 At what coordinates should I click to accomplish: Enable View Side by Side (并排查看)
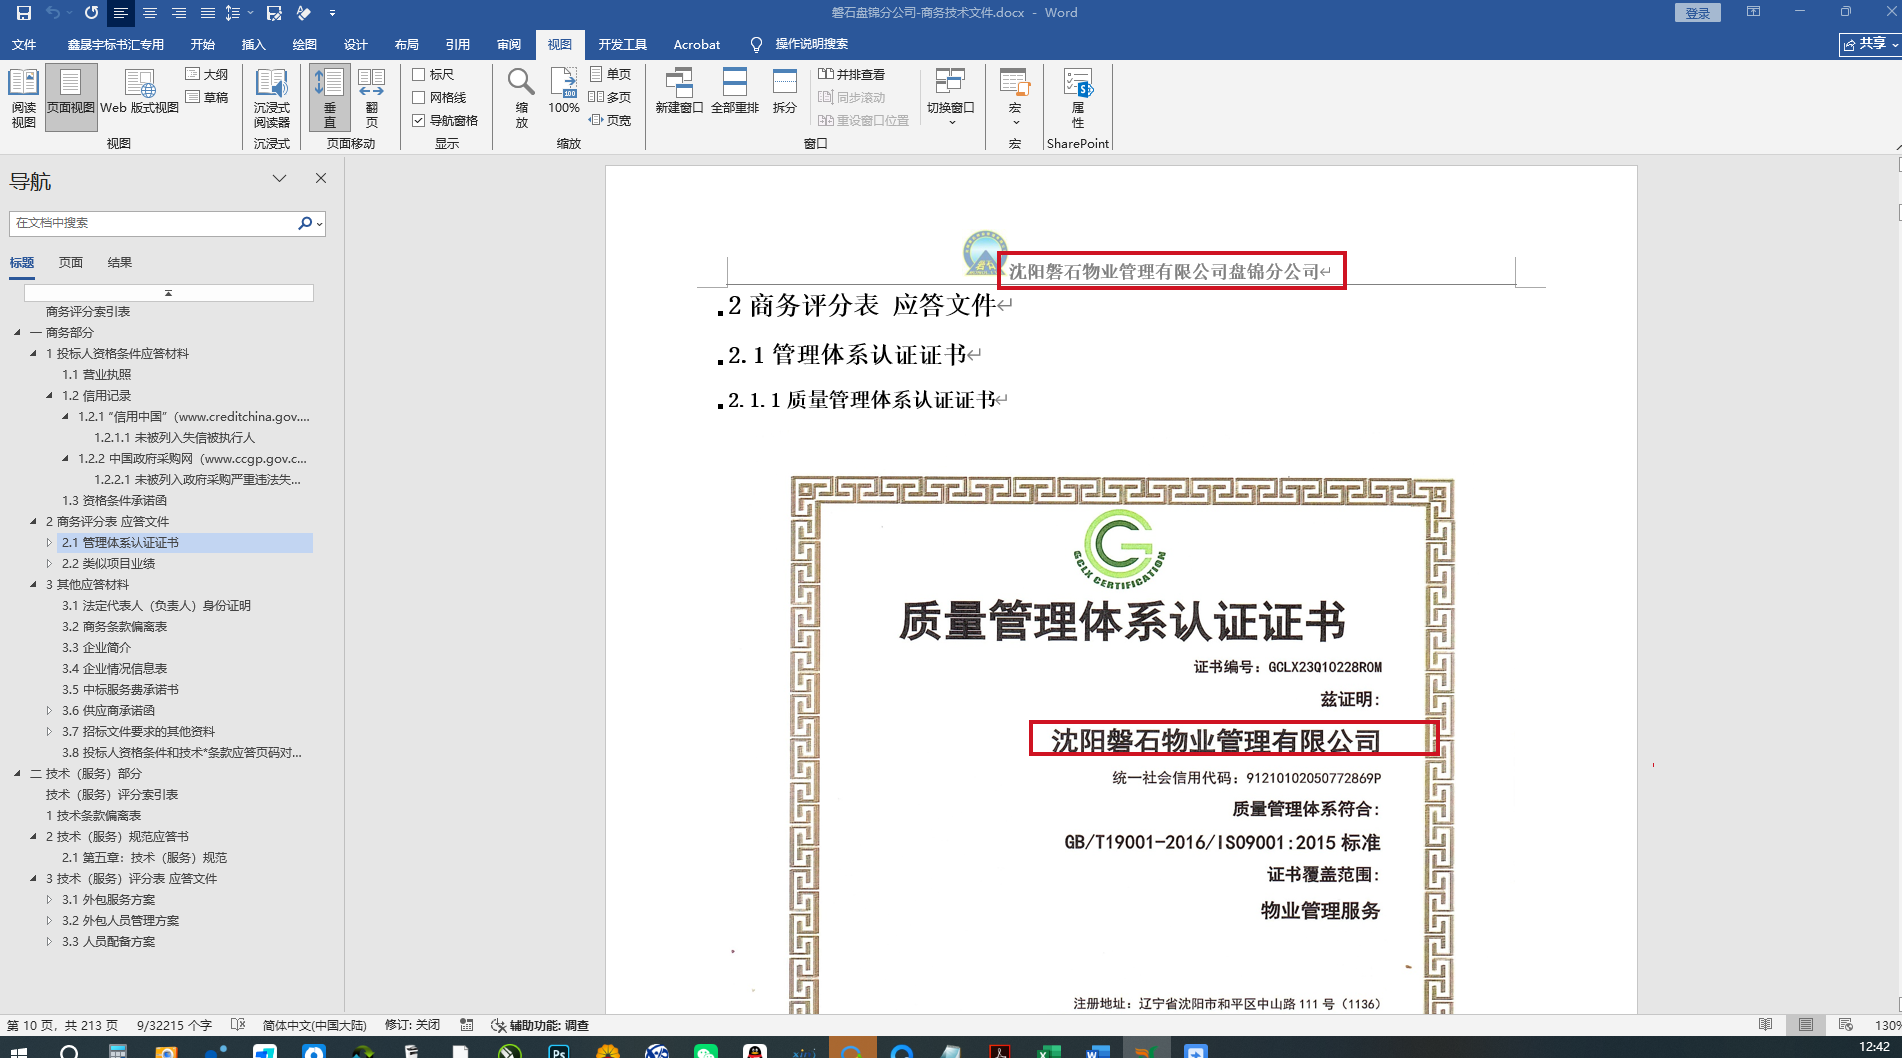point(852,74)
